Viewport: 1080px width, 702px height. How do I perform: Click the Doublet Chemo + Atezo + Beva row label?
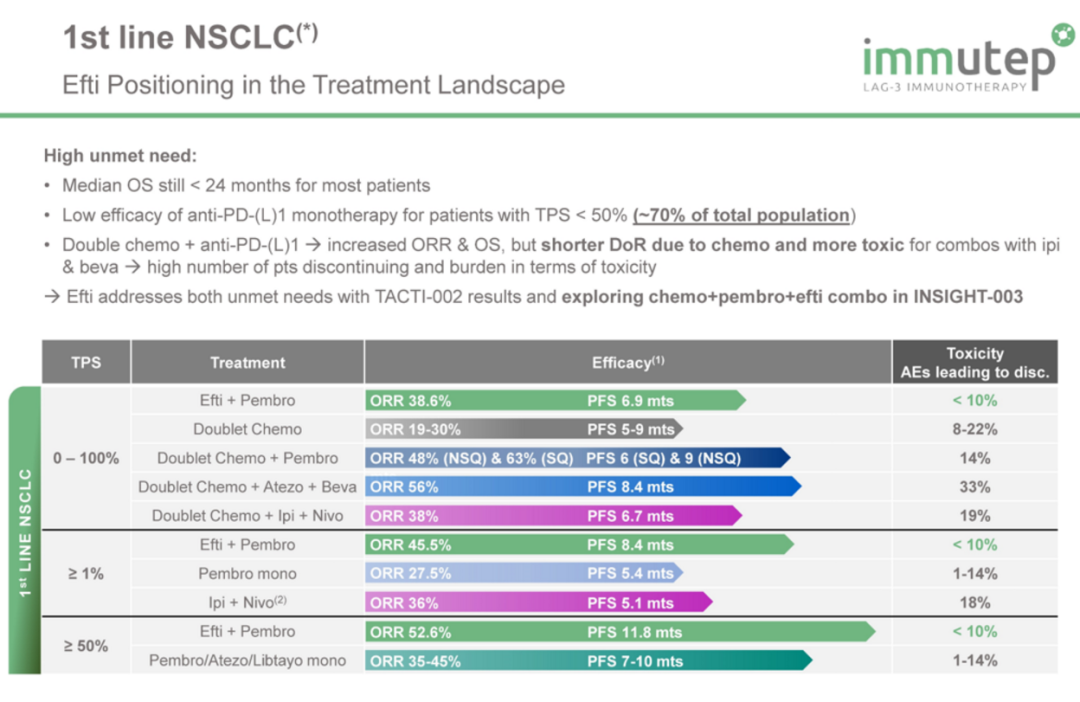(247, 487)
